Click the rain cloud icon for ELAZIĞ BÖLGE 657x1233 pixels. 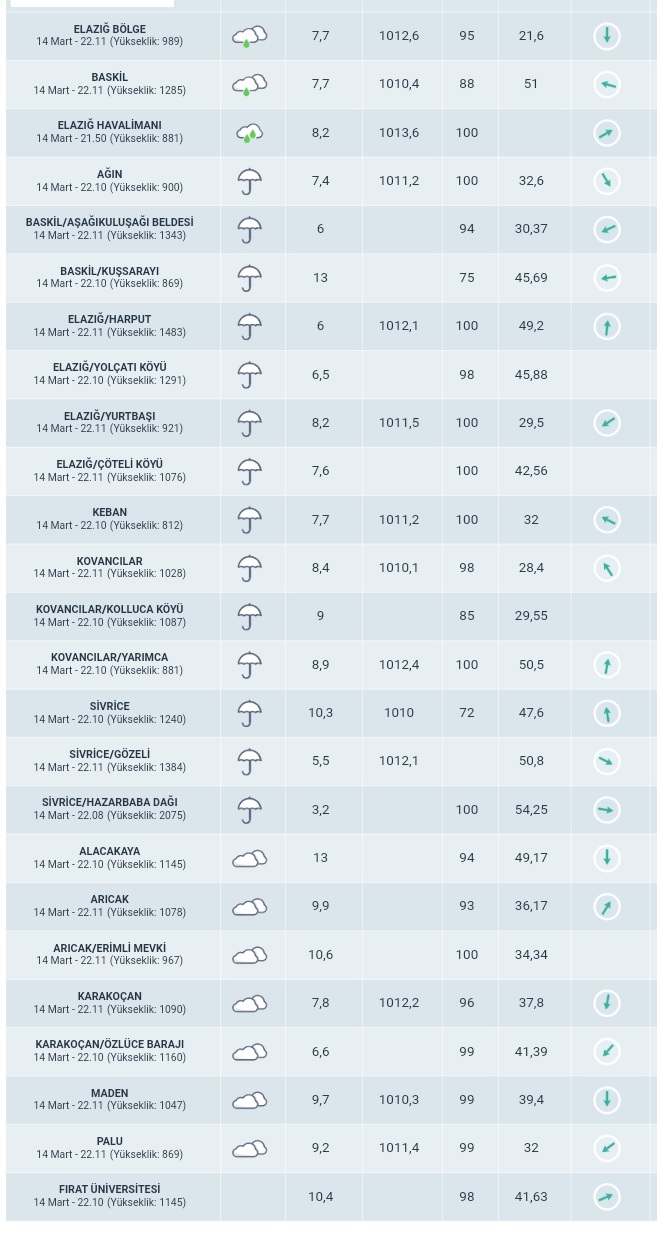coord(249,37)
